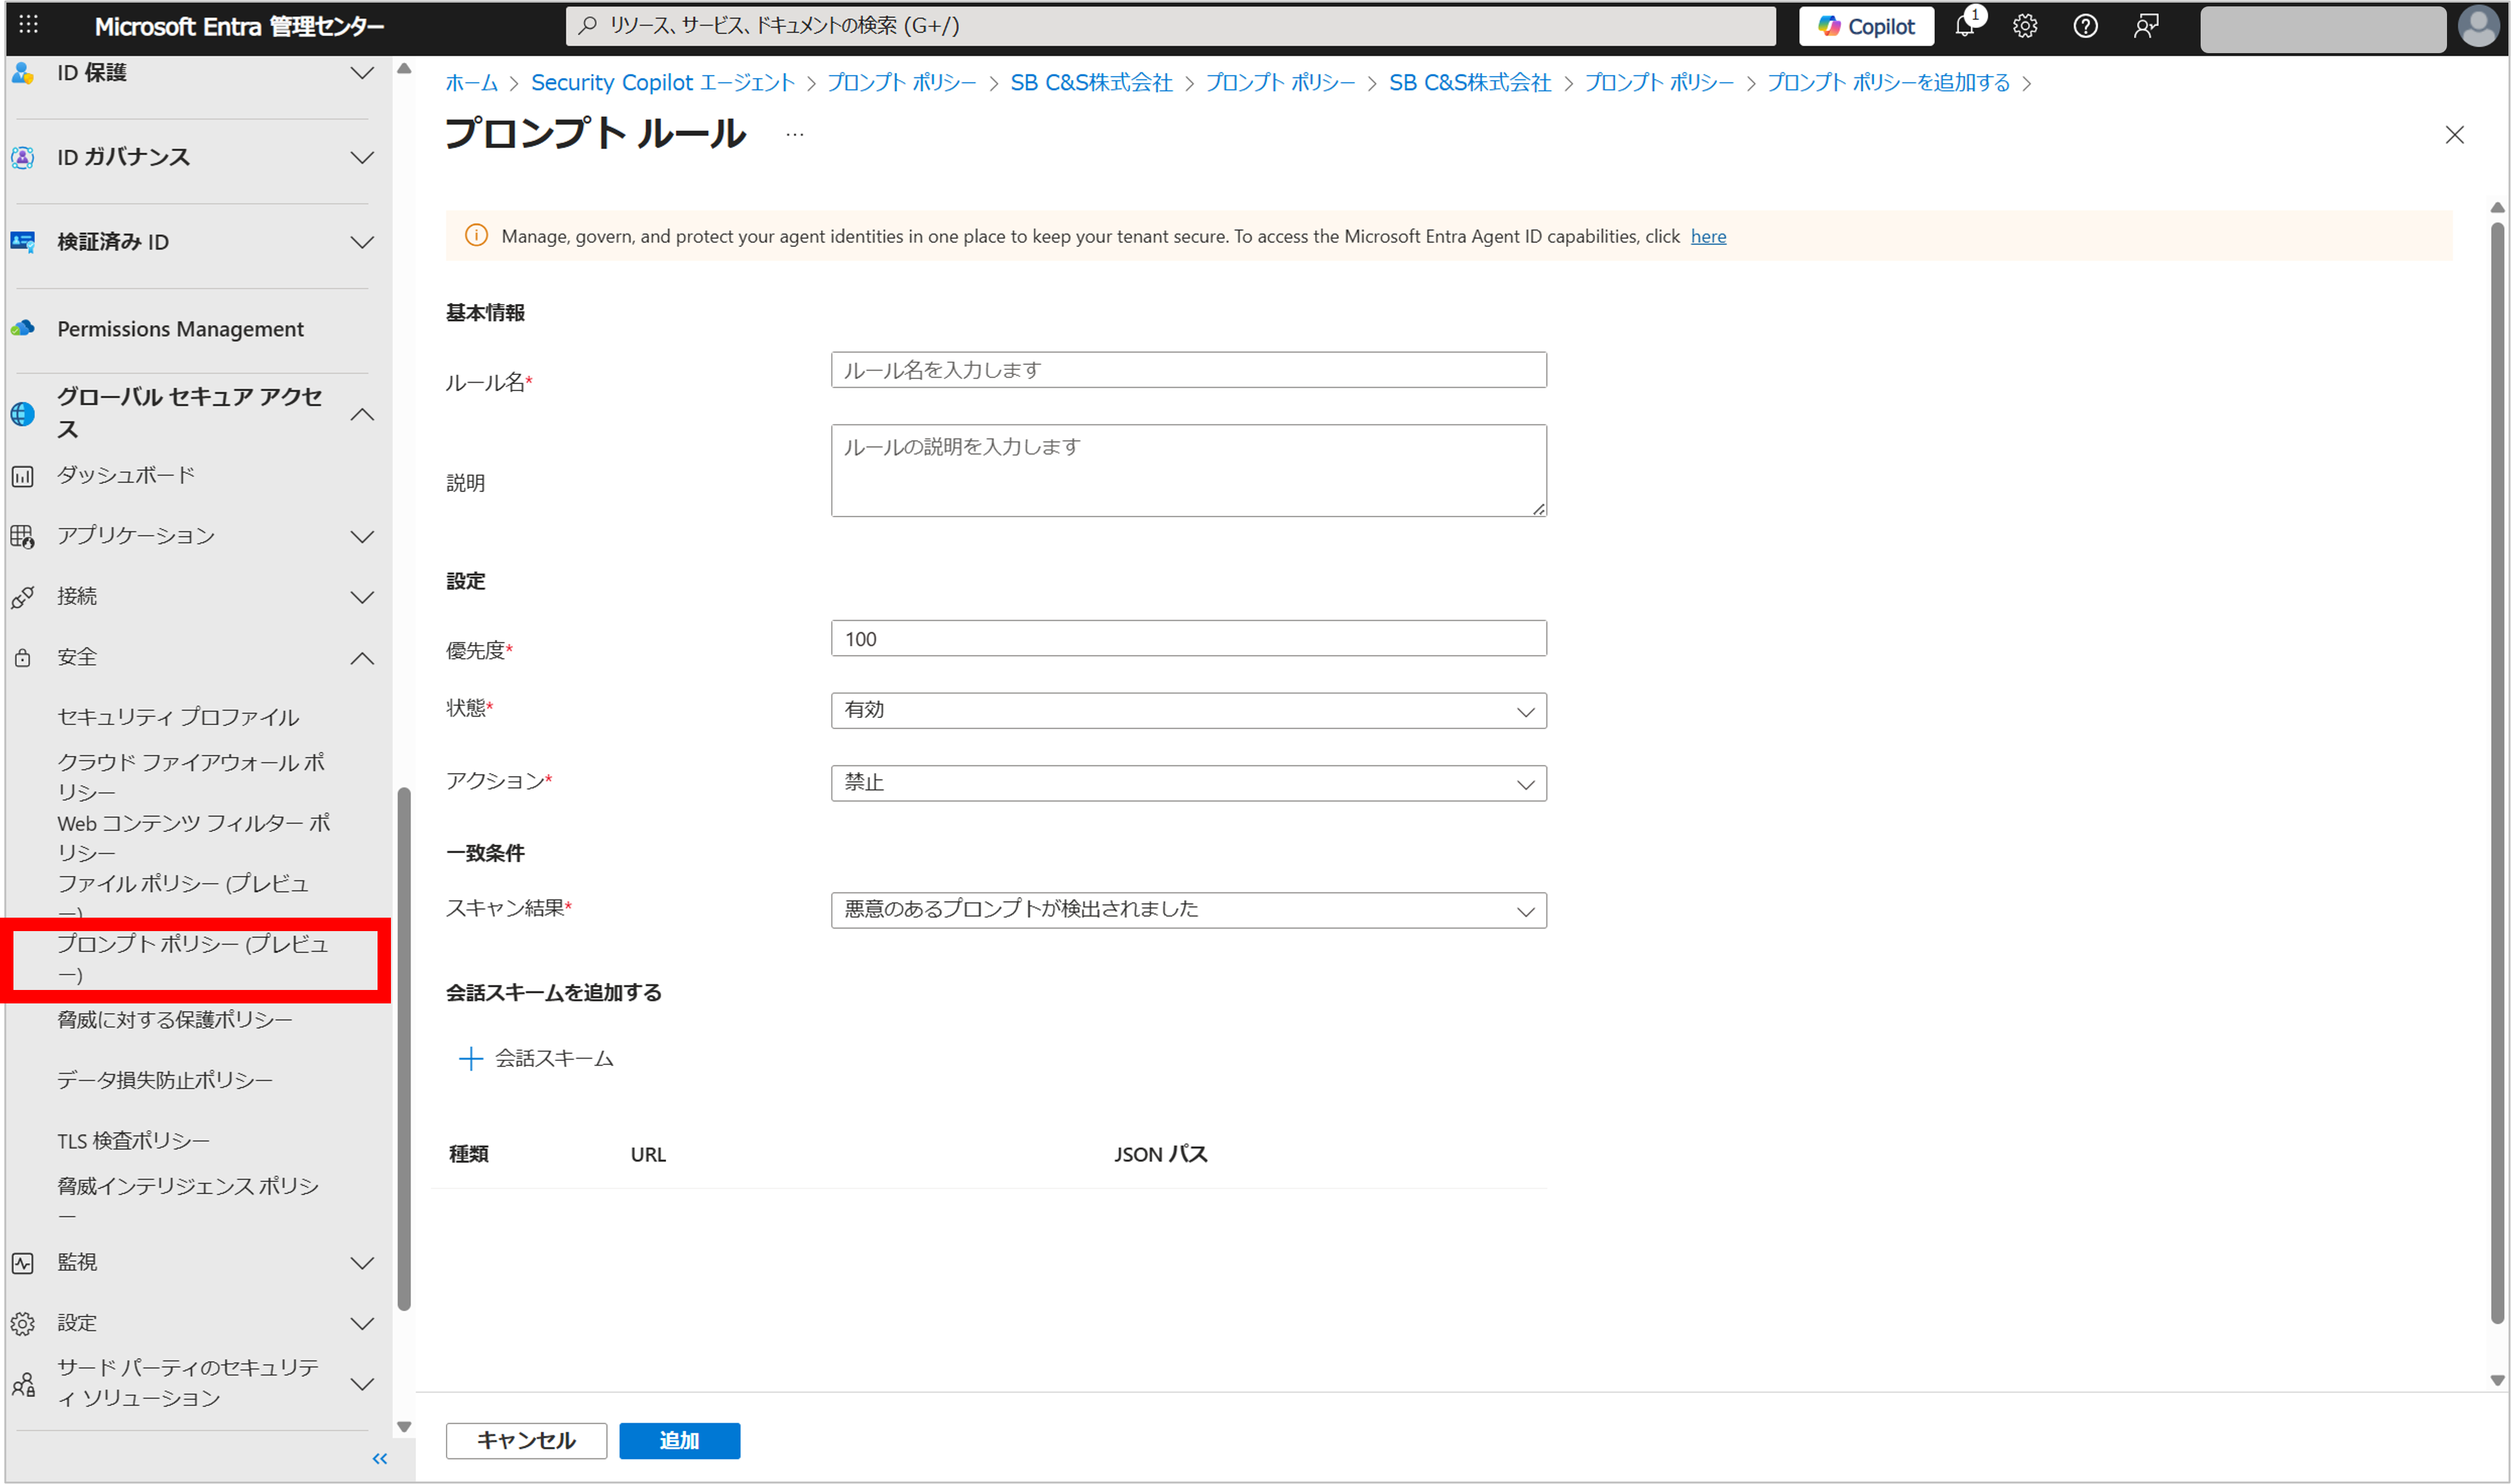Open the notifications bell icon
Screen dimensions: 2511x1484
pyautogui.click(x=1965, y=26)
